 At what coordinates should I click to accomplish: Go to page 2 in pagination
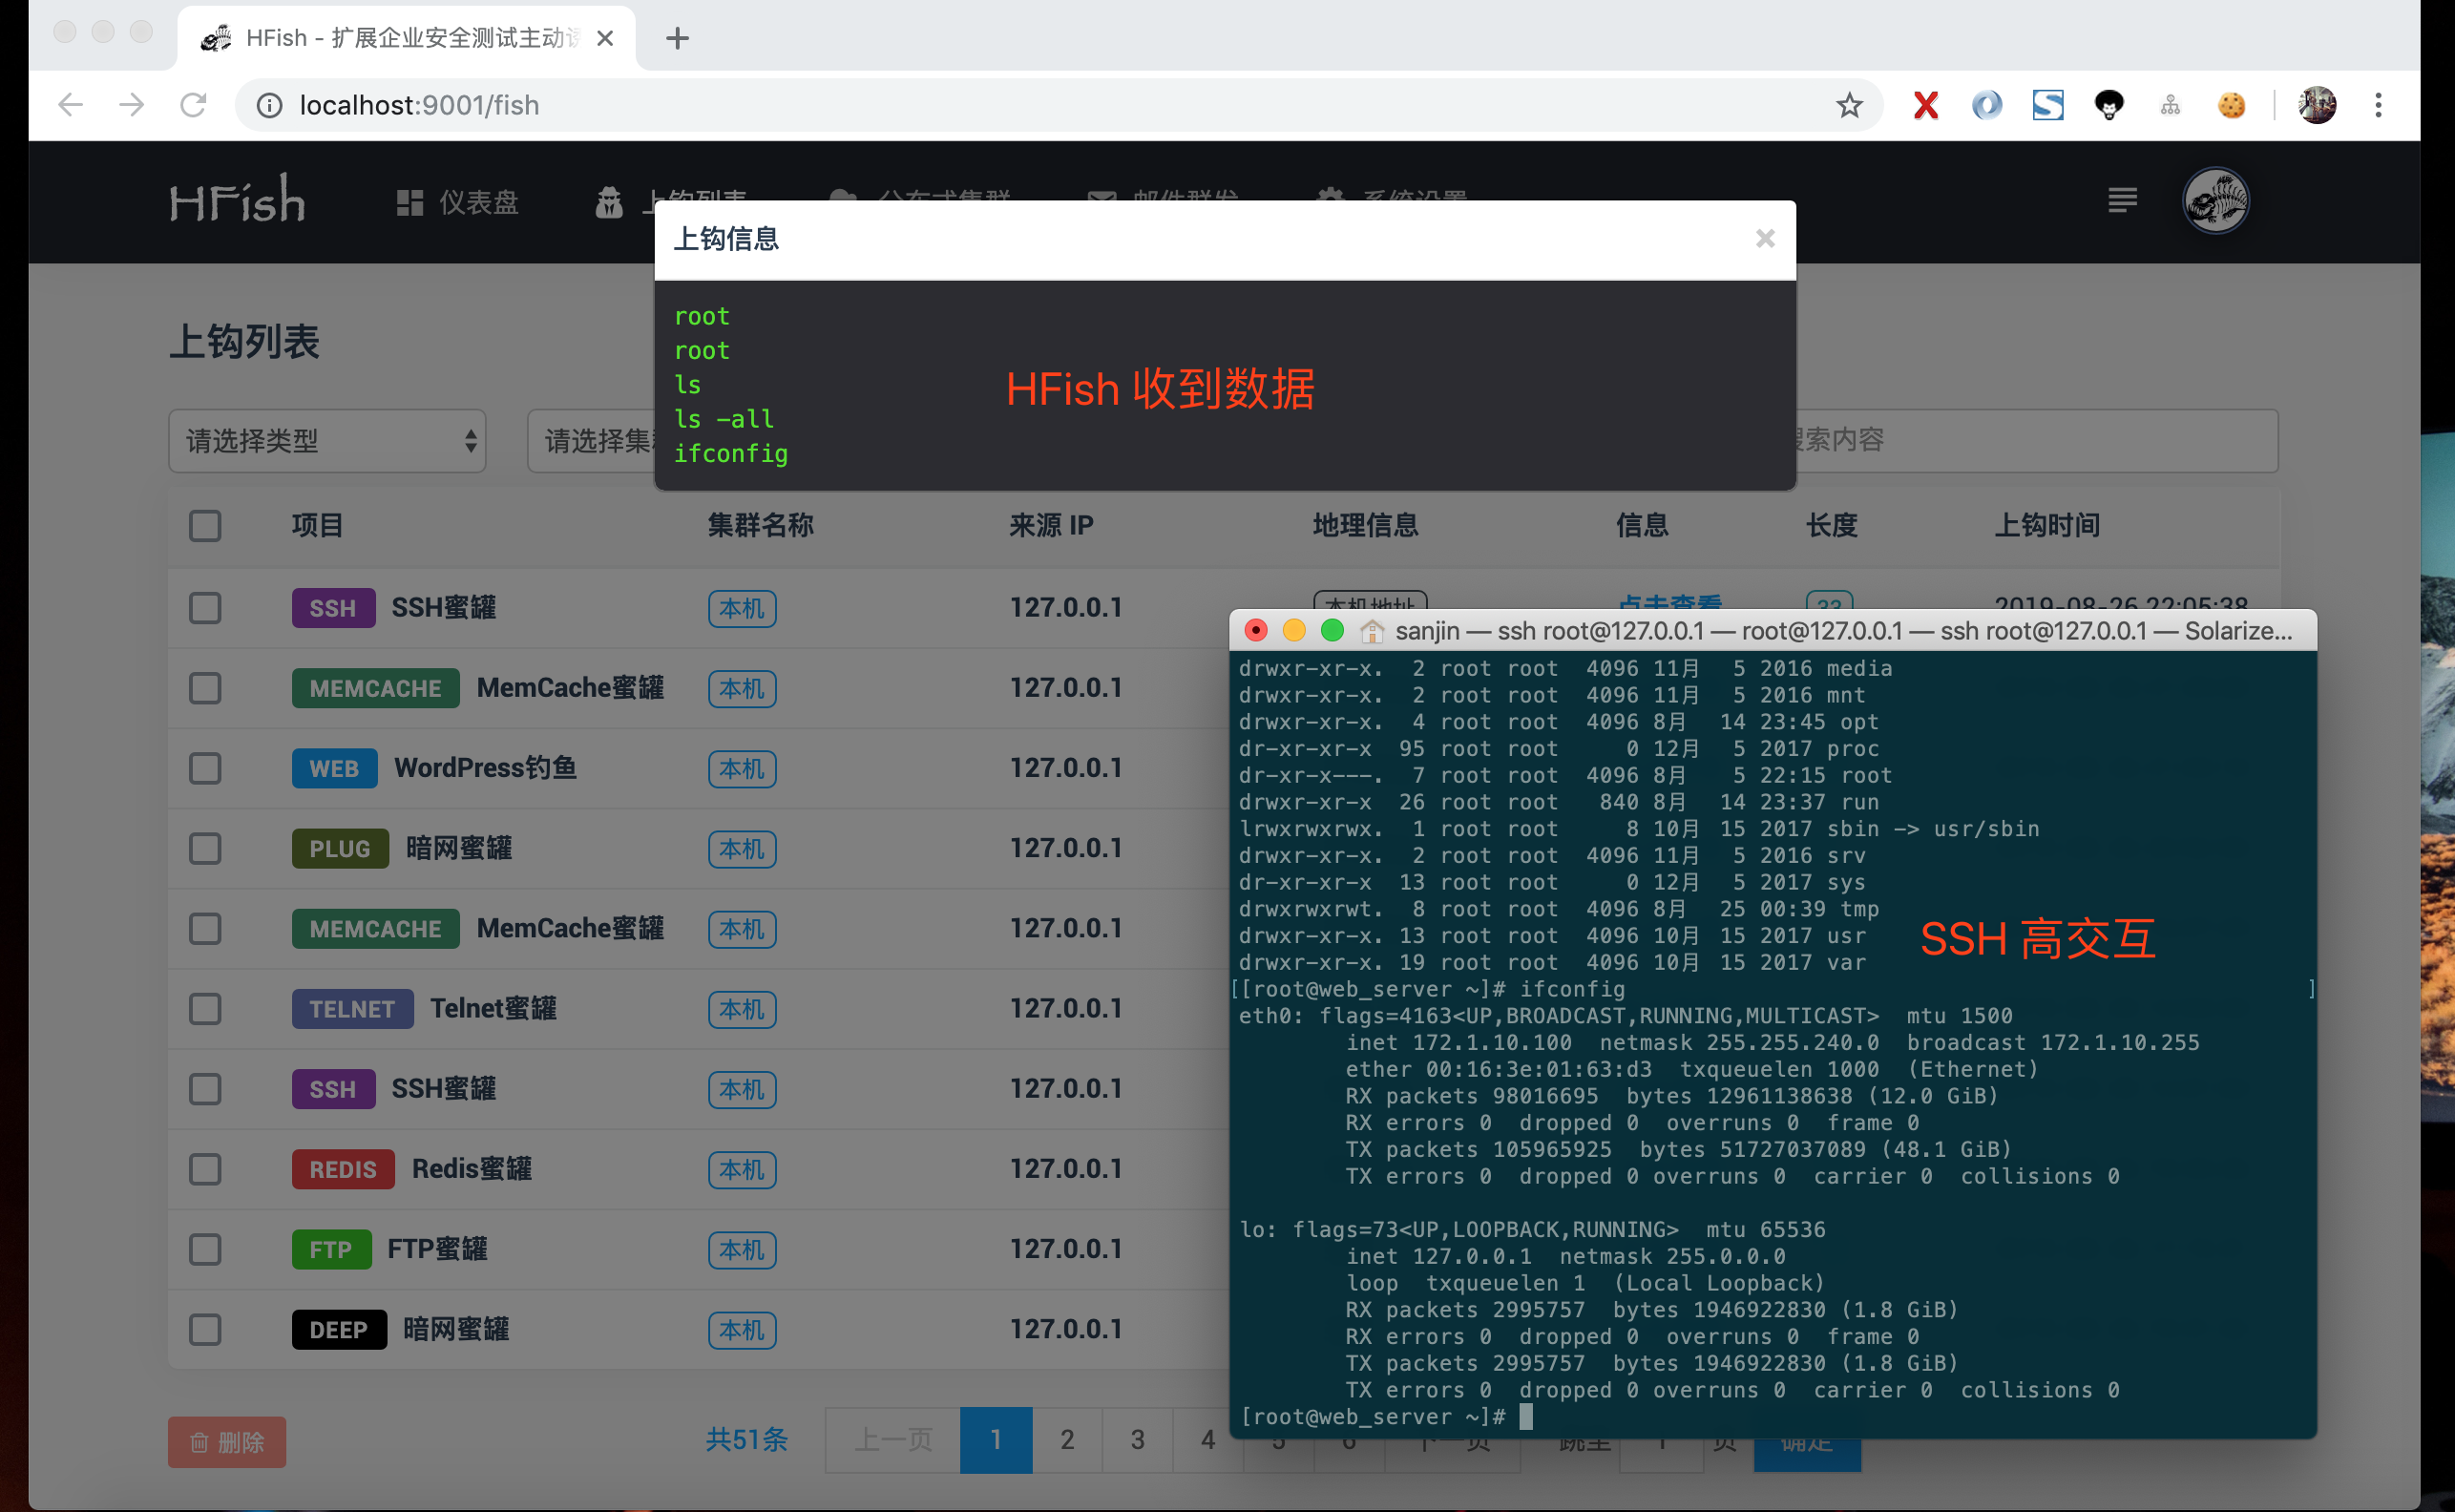click(x=1067, y=1440)
